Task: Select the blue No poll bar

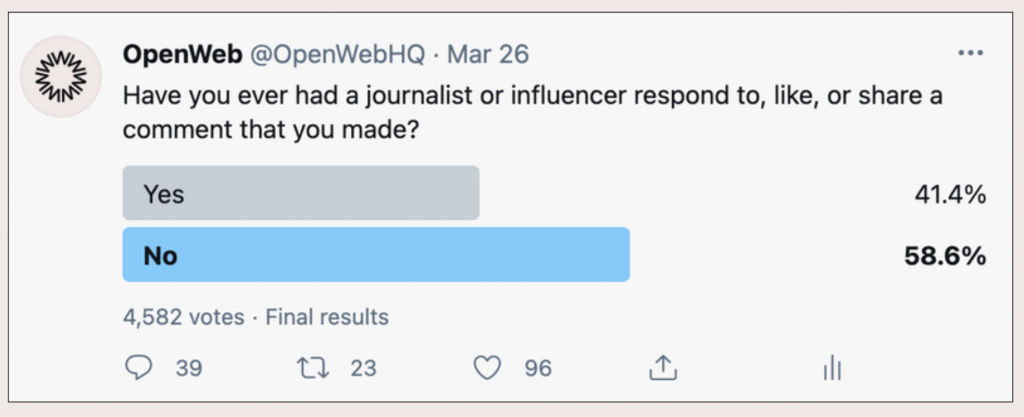Action: pyautogui.click(x=375, y=255)
